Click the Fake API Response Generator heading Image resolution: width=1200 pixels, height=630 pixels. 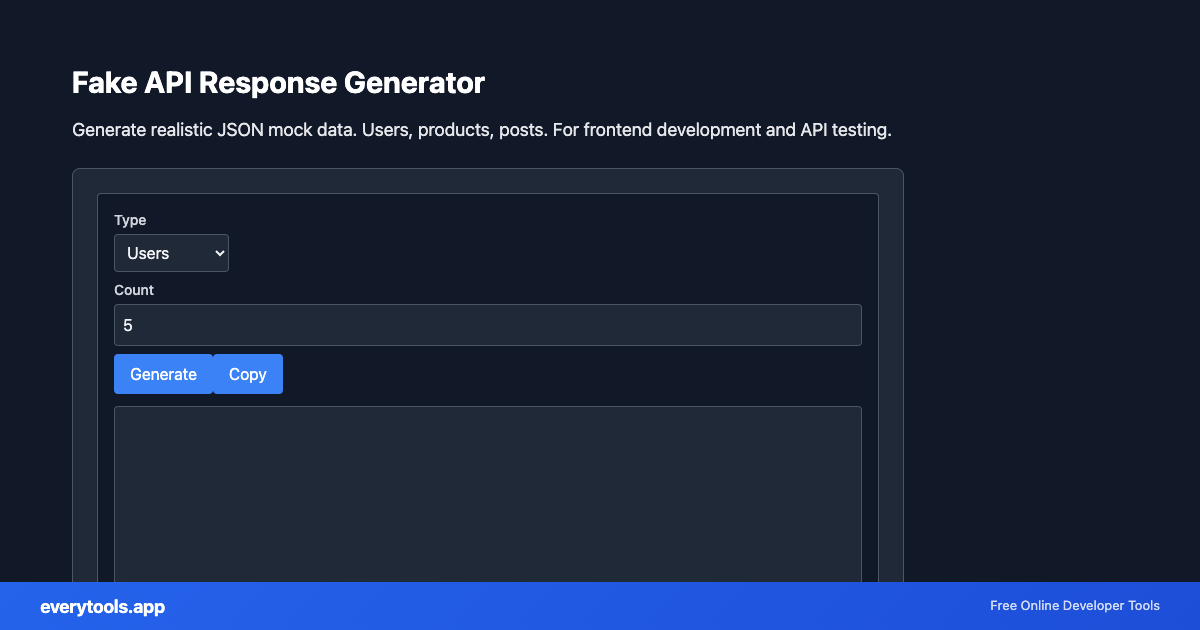pyautogui.click(x=278, y=82)
